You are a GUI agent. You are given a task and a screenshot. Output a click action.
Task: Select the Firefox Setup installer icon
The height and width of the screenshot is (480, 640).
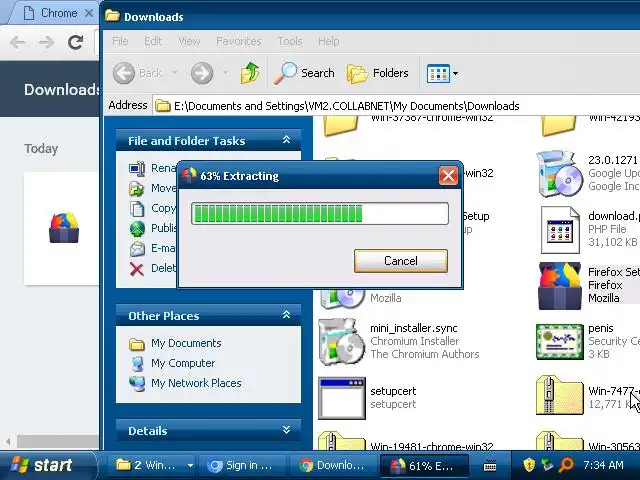pyautogui.click(x=560, y=286)
